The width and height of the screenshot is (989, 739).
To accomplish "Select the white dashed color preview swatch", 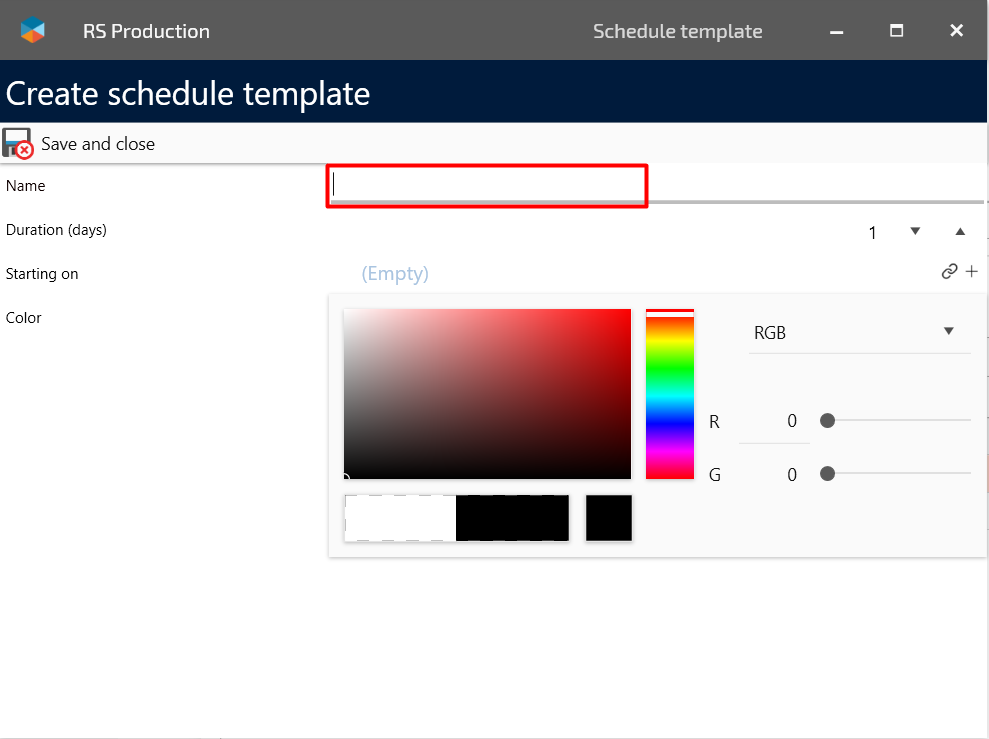I will click(400, 518).
